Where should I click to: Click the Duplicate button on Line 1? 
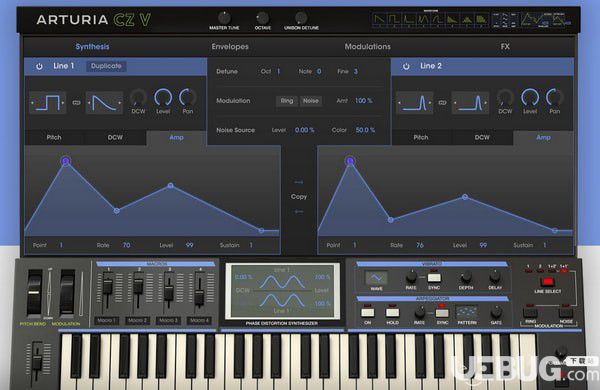coord(106,66)
